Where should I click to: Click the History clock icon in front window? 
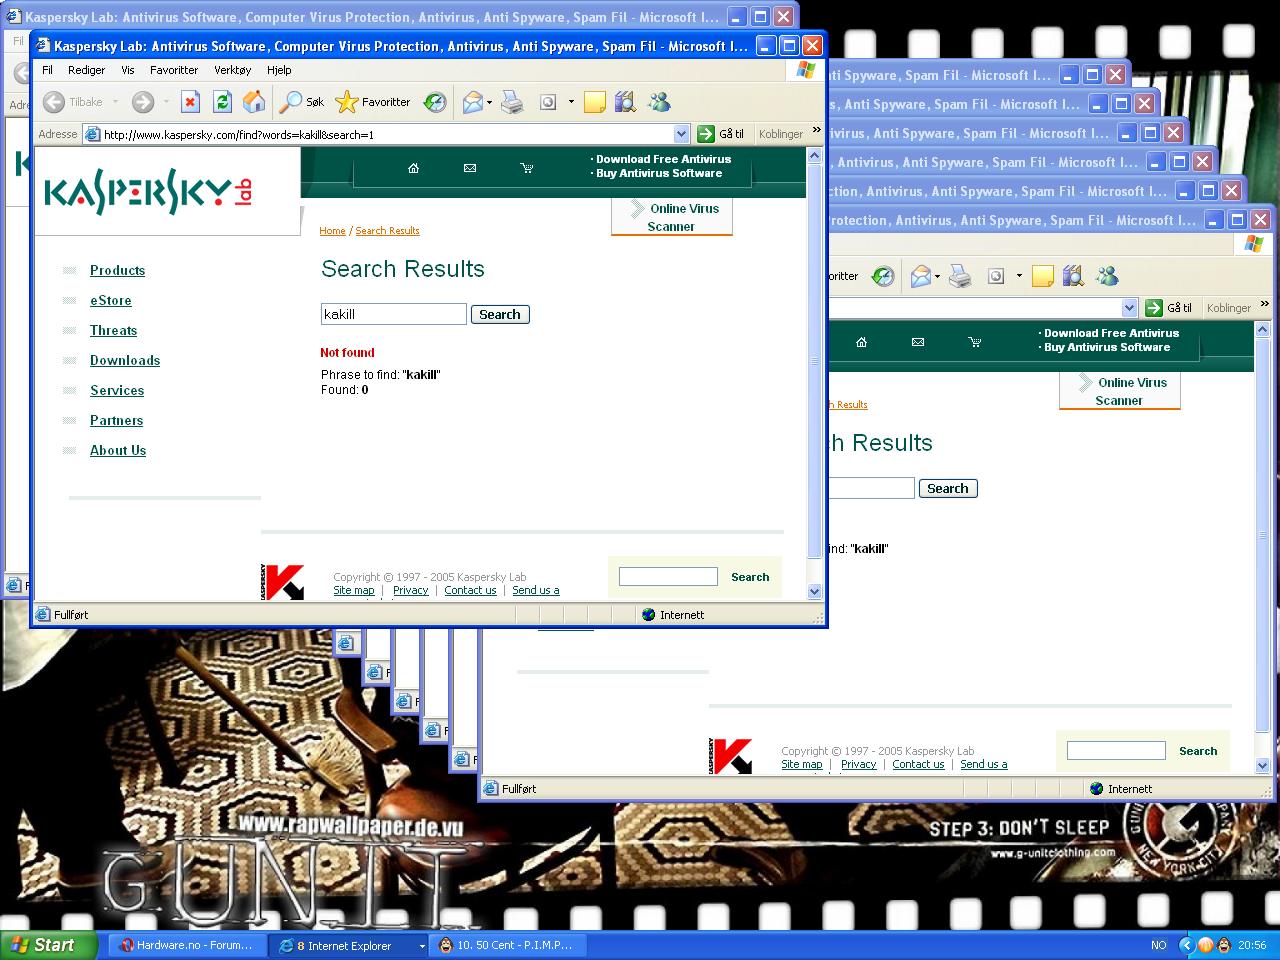click(435, 102)
